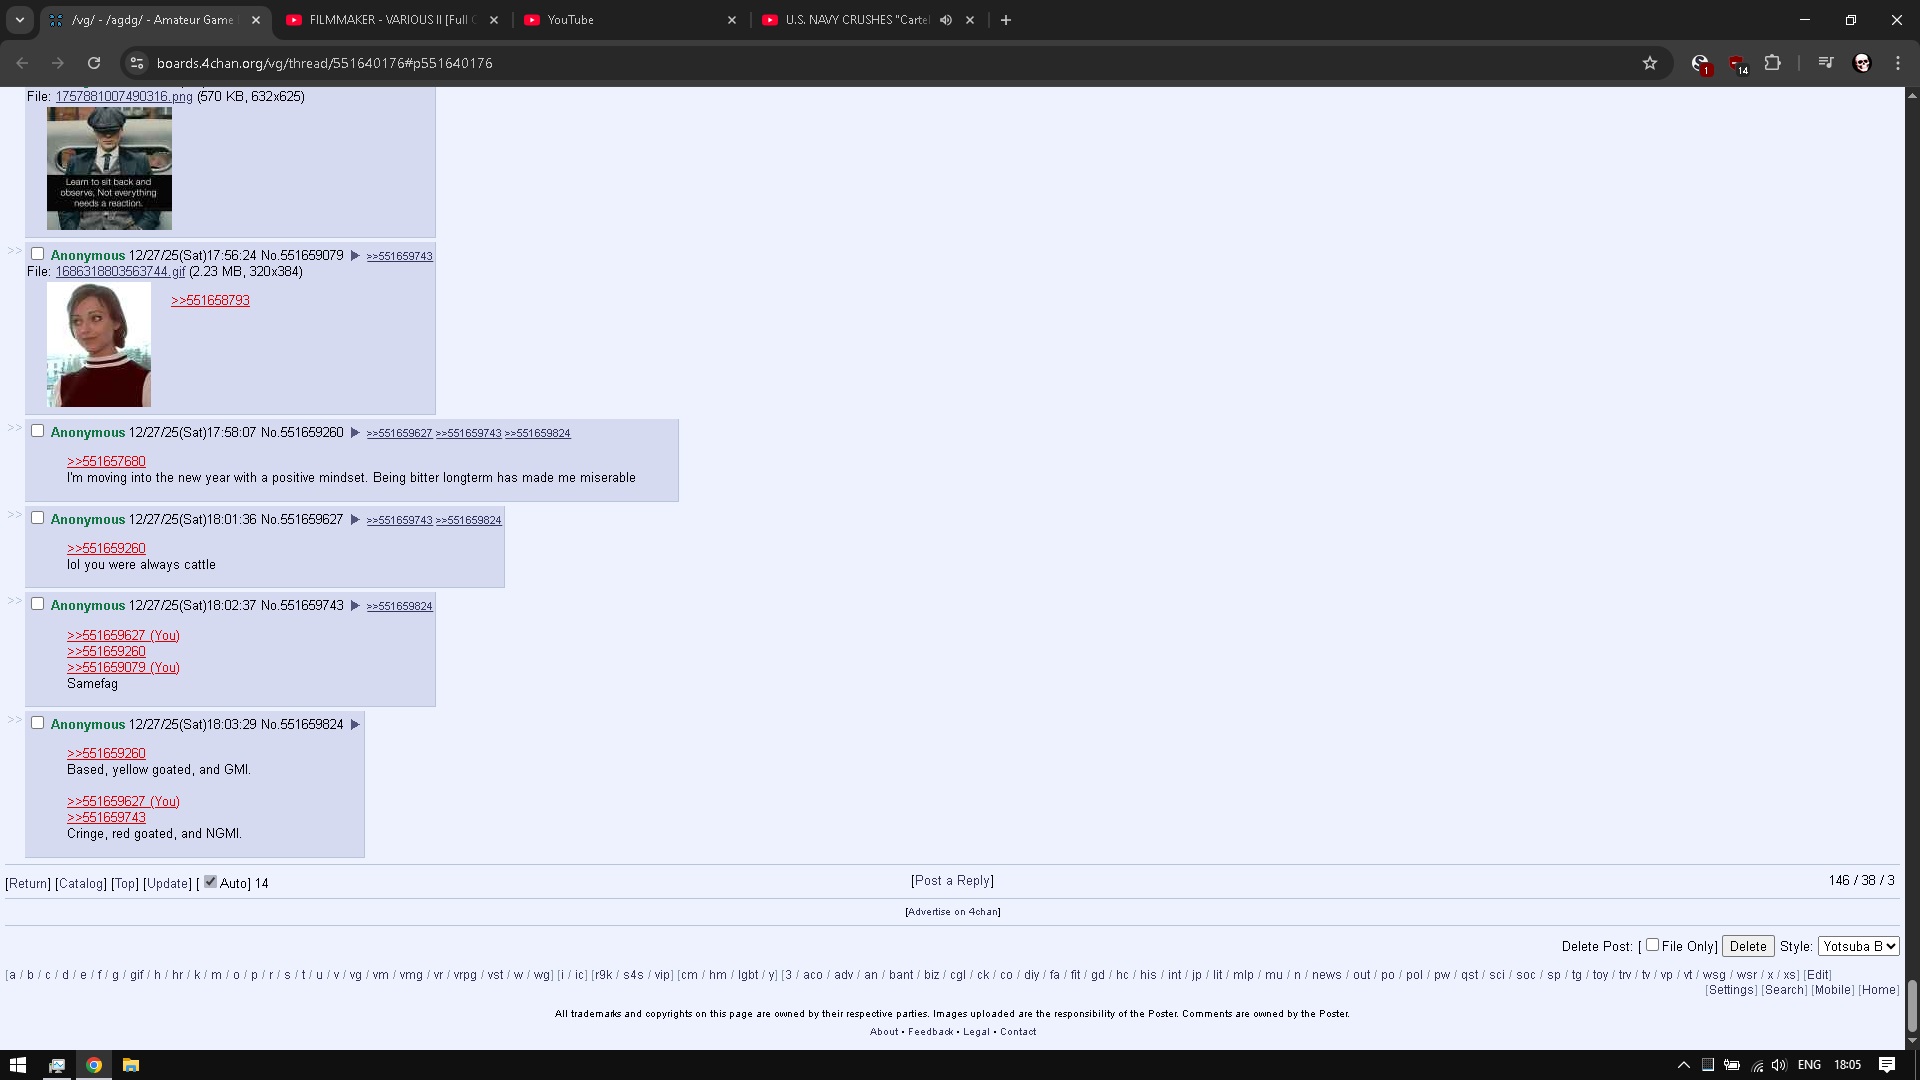
Task: Mute the U.S. NAVY tab's audio icon
Action: pos(945,20)
